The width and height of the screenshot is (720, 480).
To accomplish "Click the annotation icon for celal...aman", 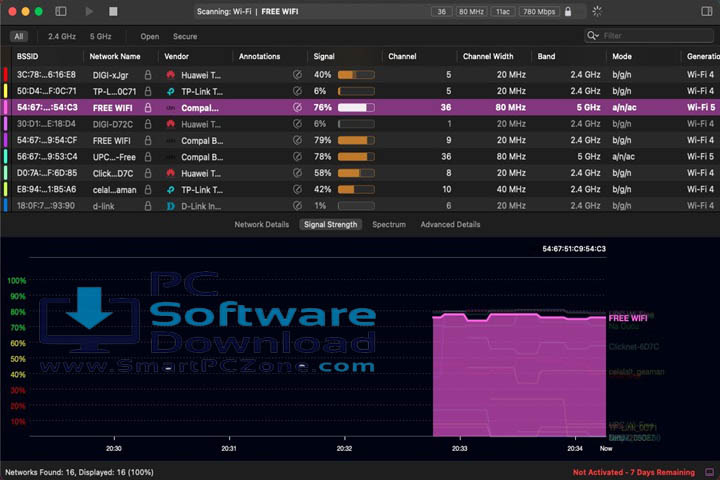I will (298, 189).
